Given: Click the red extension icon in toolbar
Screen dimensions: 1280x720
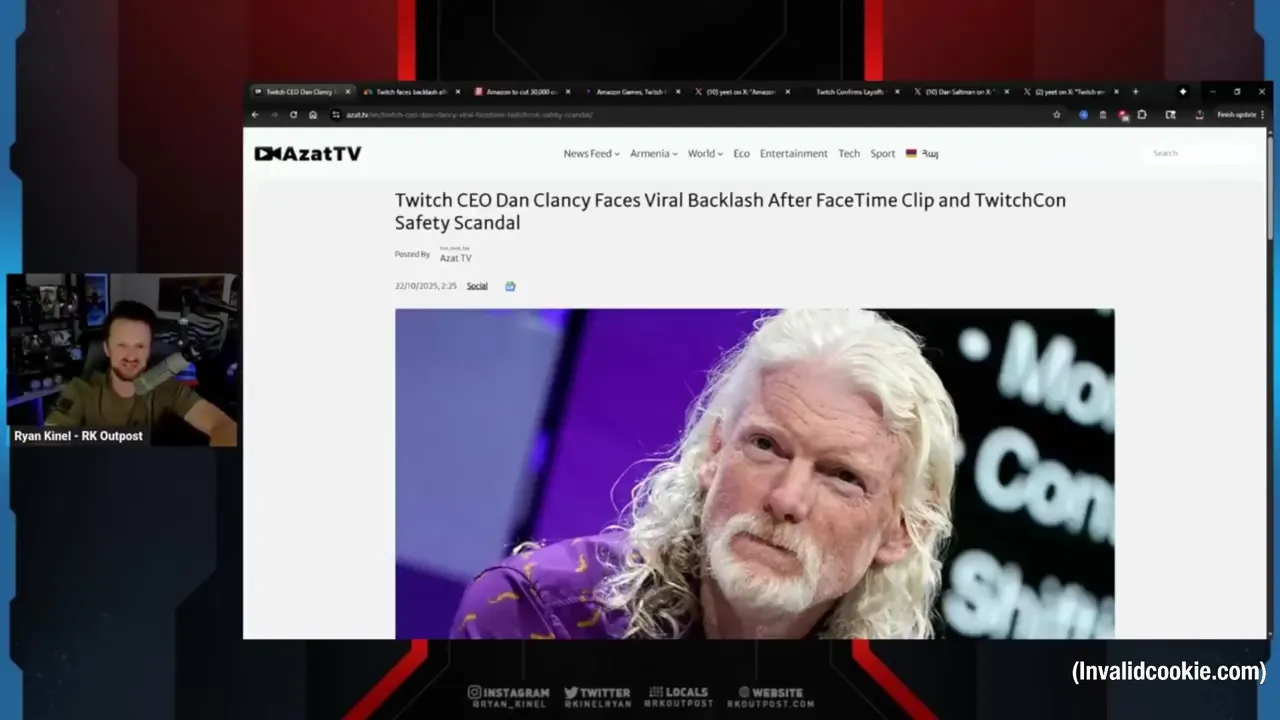Looking at the screenshot, I should coord(1123,115).
